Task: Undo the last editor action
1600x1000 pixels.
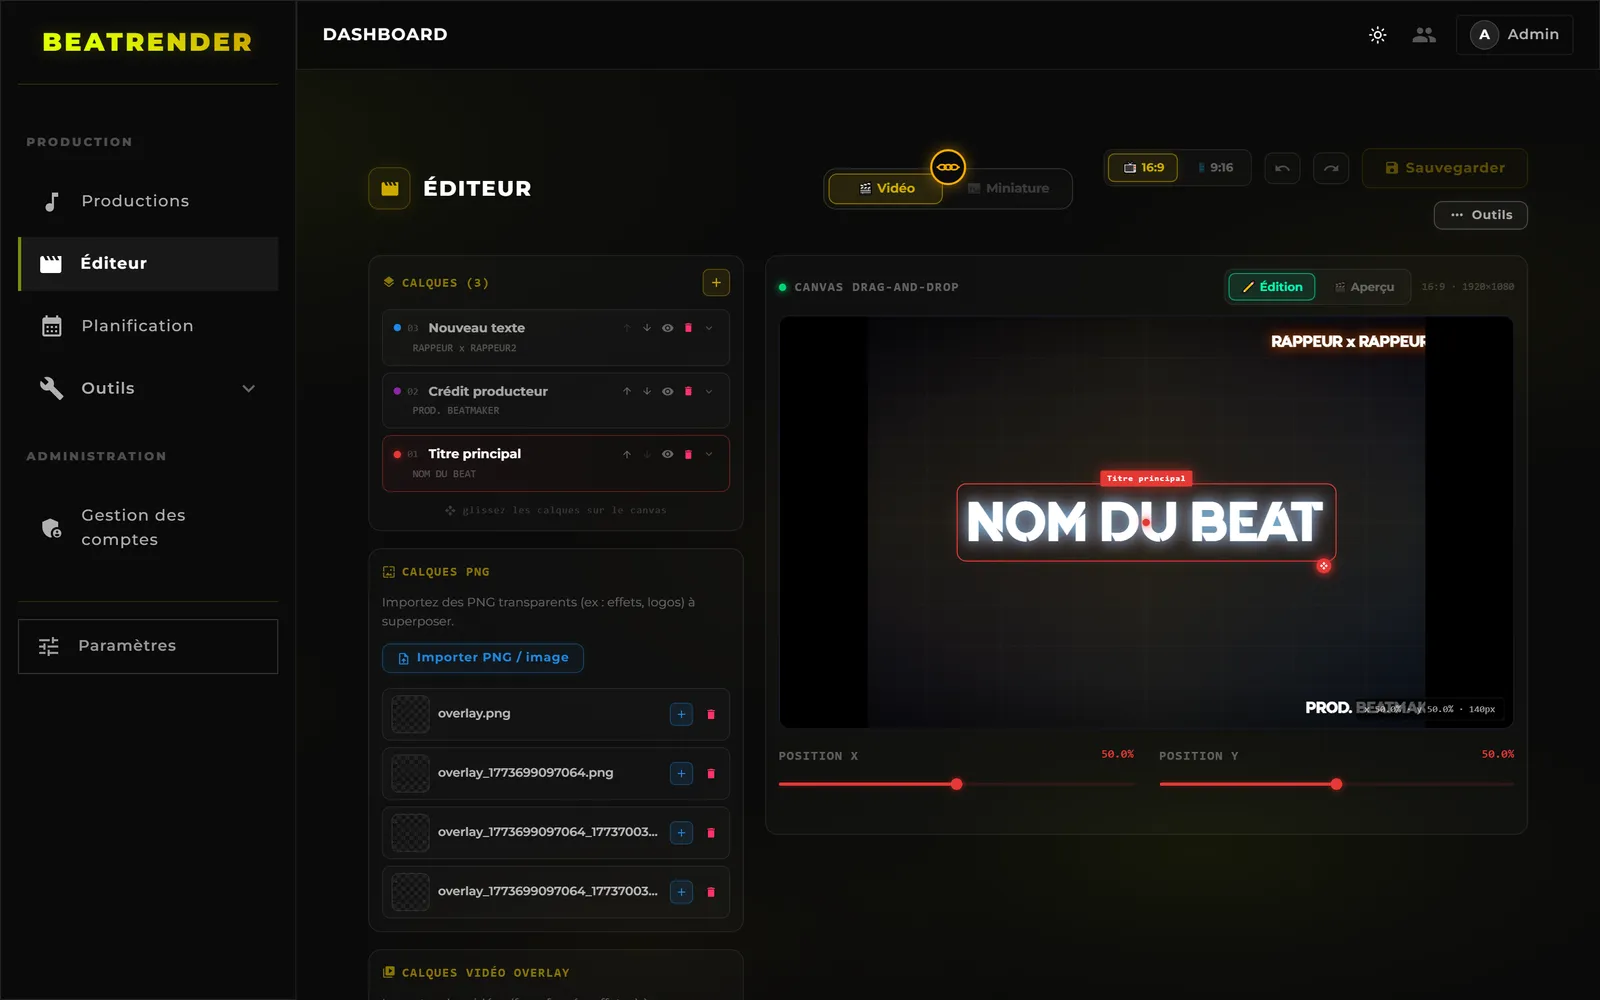Action: (x=1282, y=168)
